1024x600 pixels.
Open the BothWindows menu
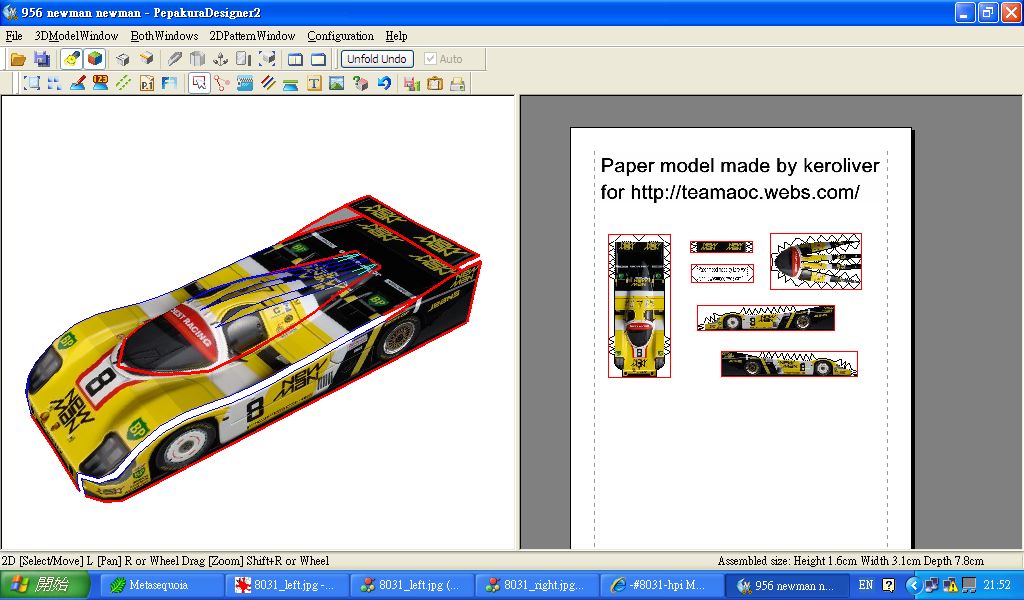pos(165,36)
